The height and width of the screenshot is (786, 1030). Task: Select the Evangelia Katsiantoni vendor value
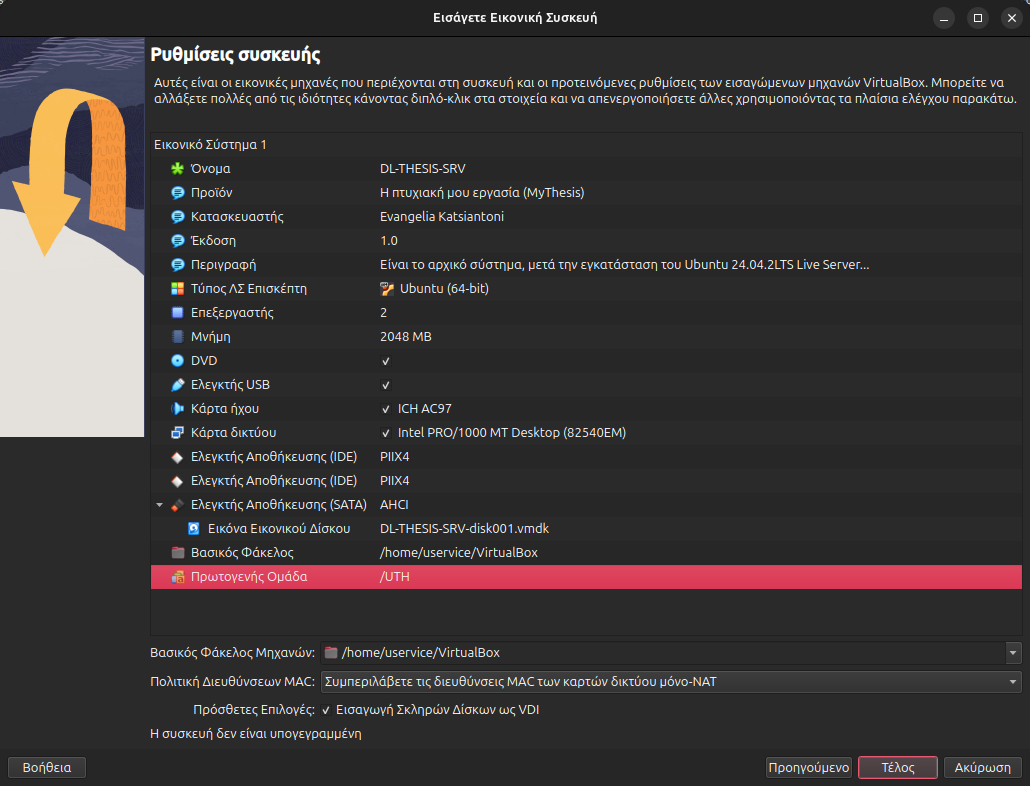click(442, 217)
